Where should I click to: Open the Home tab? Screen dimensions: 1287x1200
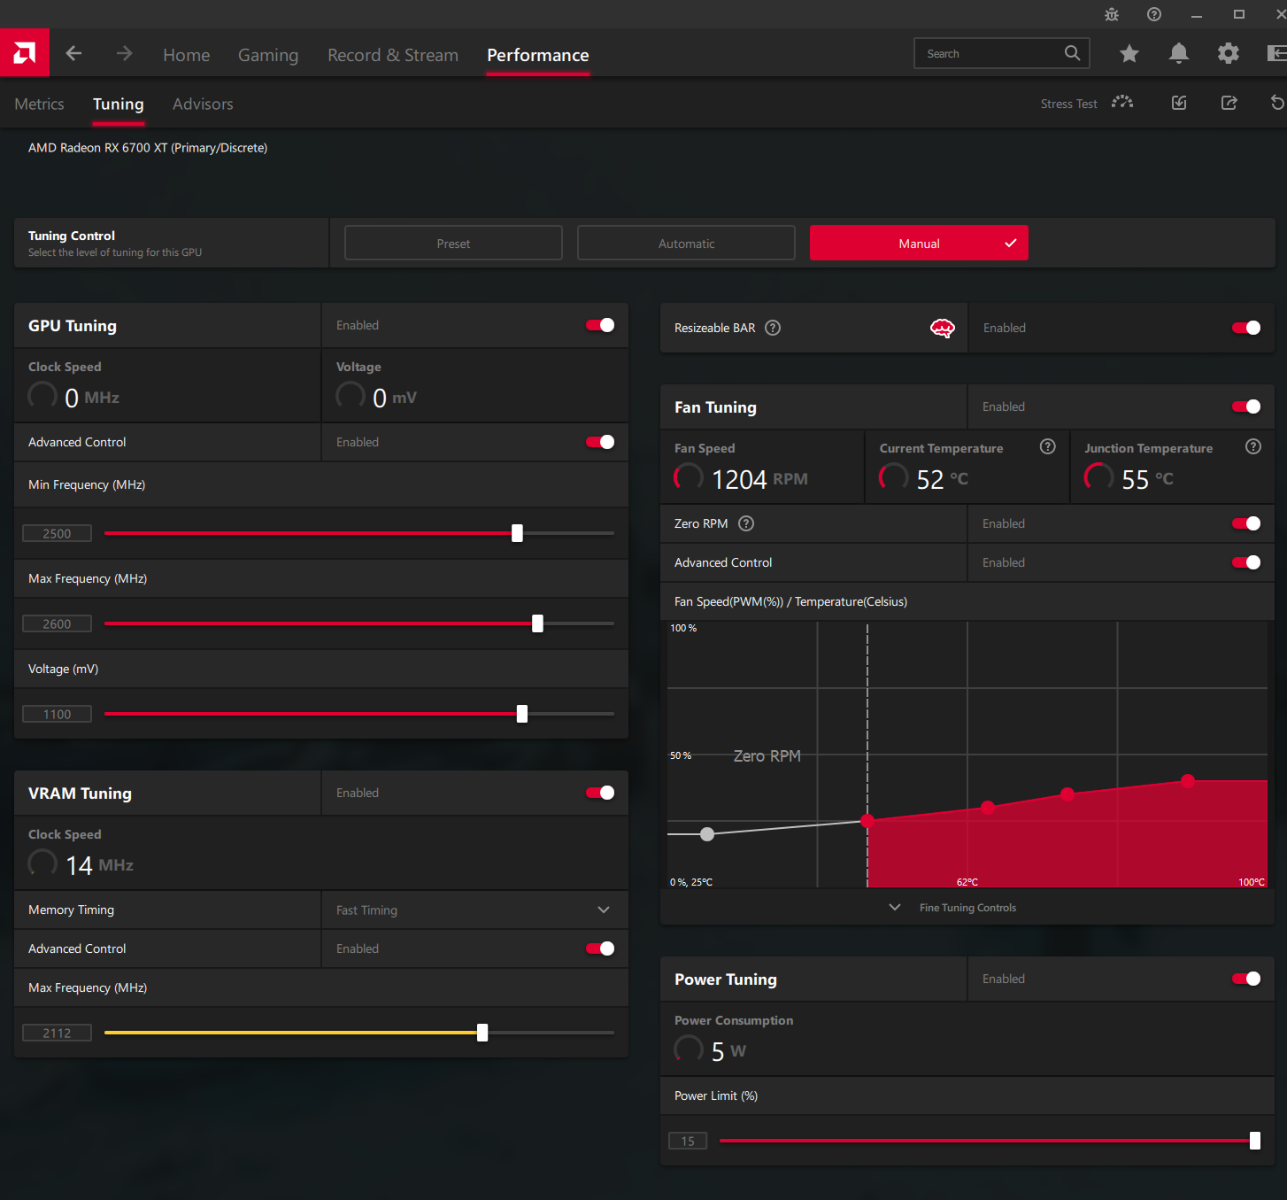pyautogui.click(x=187, y=55)
